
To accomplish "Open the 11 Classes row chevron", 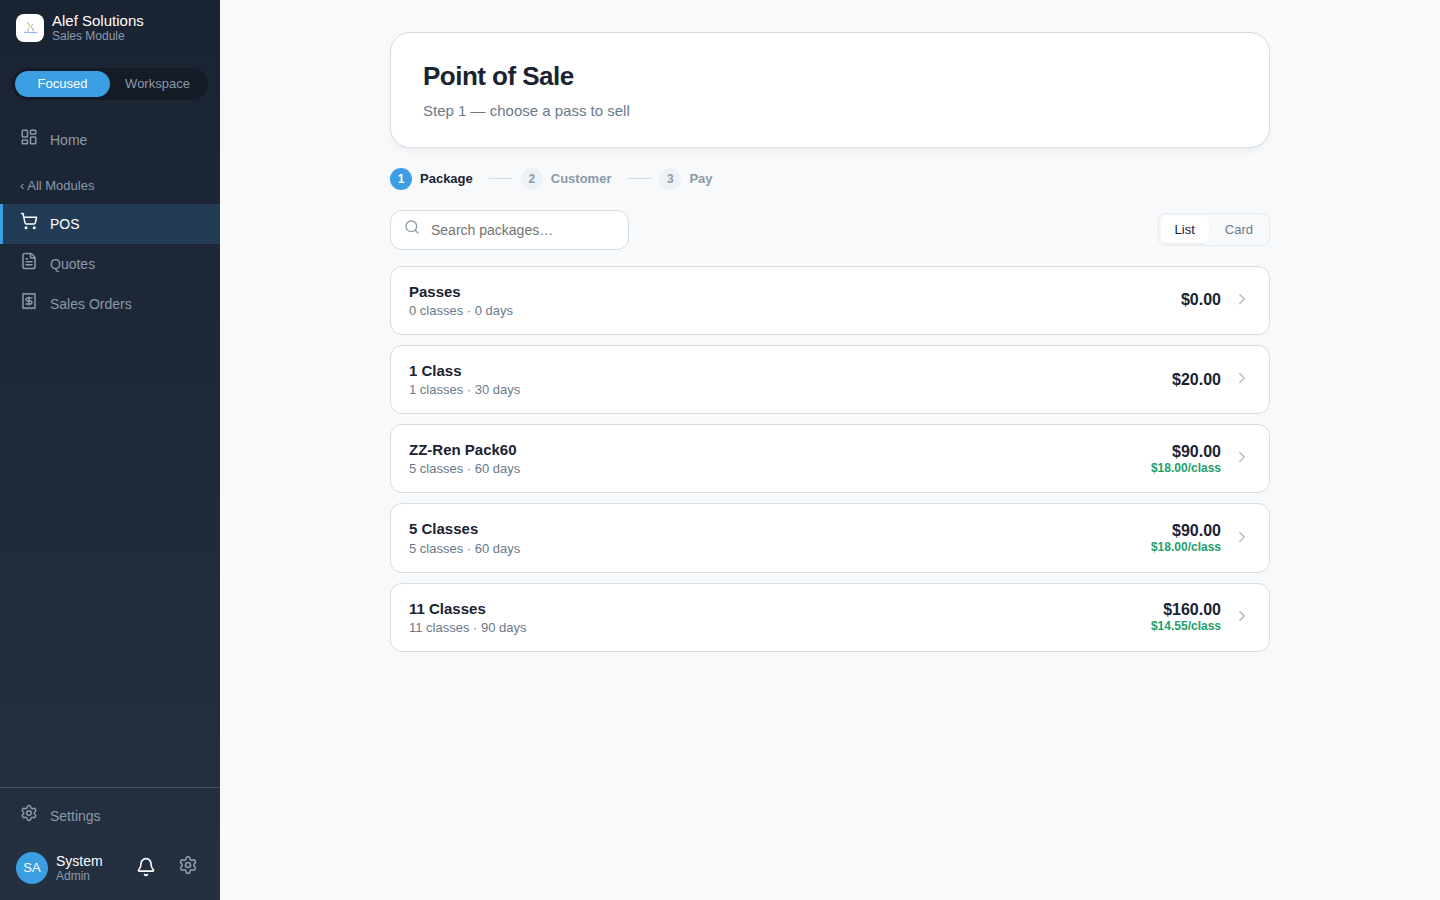I will click(x=1242, y=616).
